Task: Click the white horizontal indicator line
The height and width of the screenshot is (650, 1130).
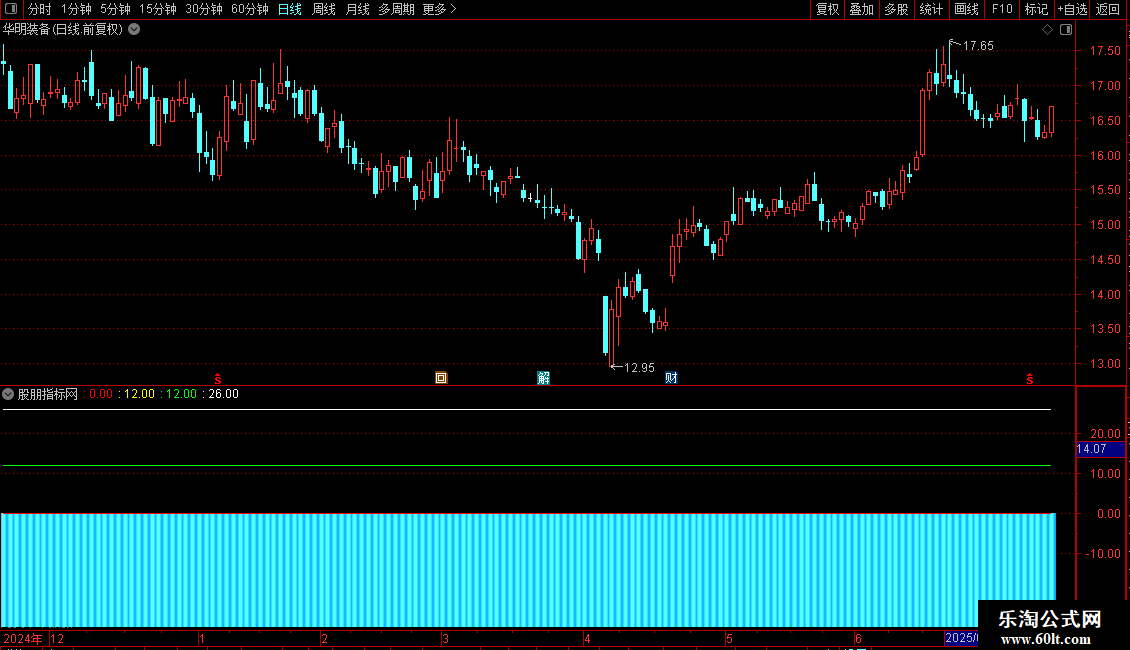Action: coord(526,409)
